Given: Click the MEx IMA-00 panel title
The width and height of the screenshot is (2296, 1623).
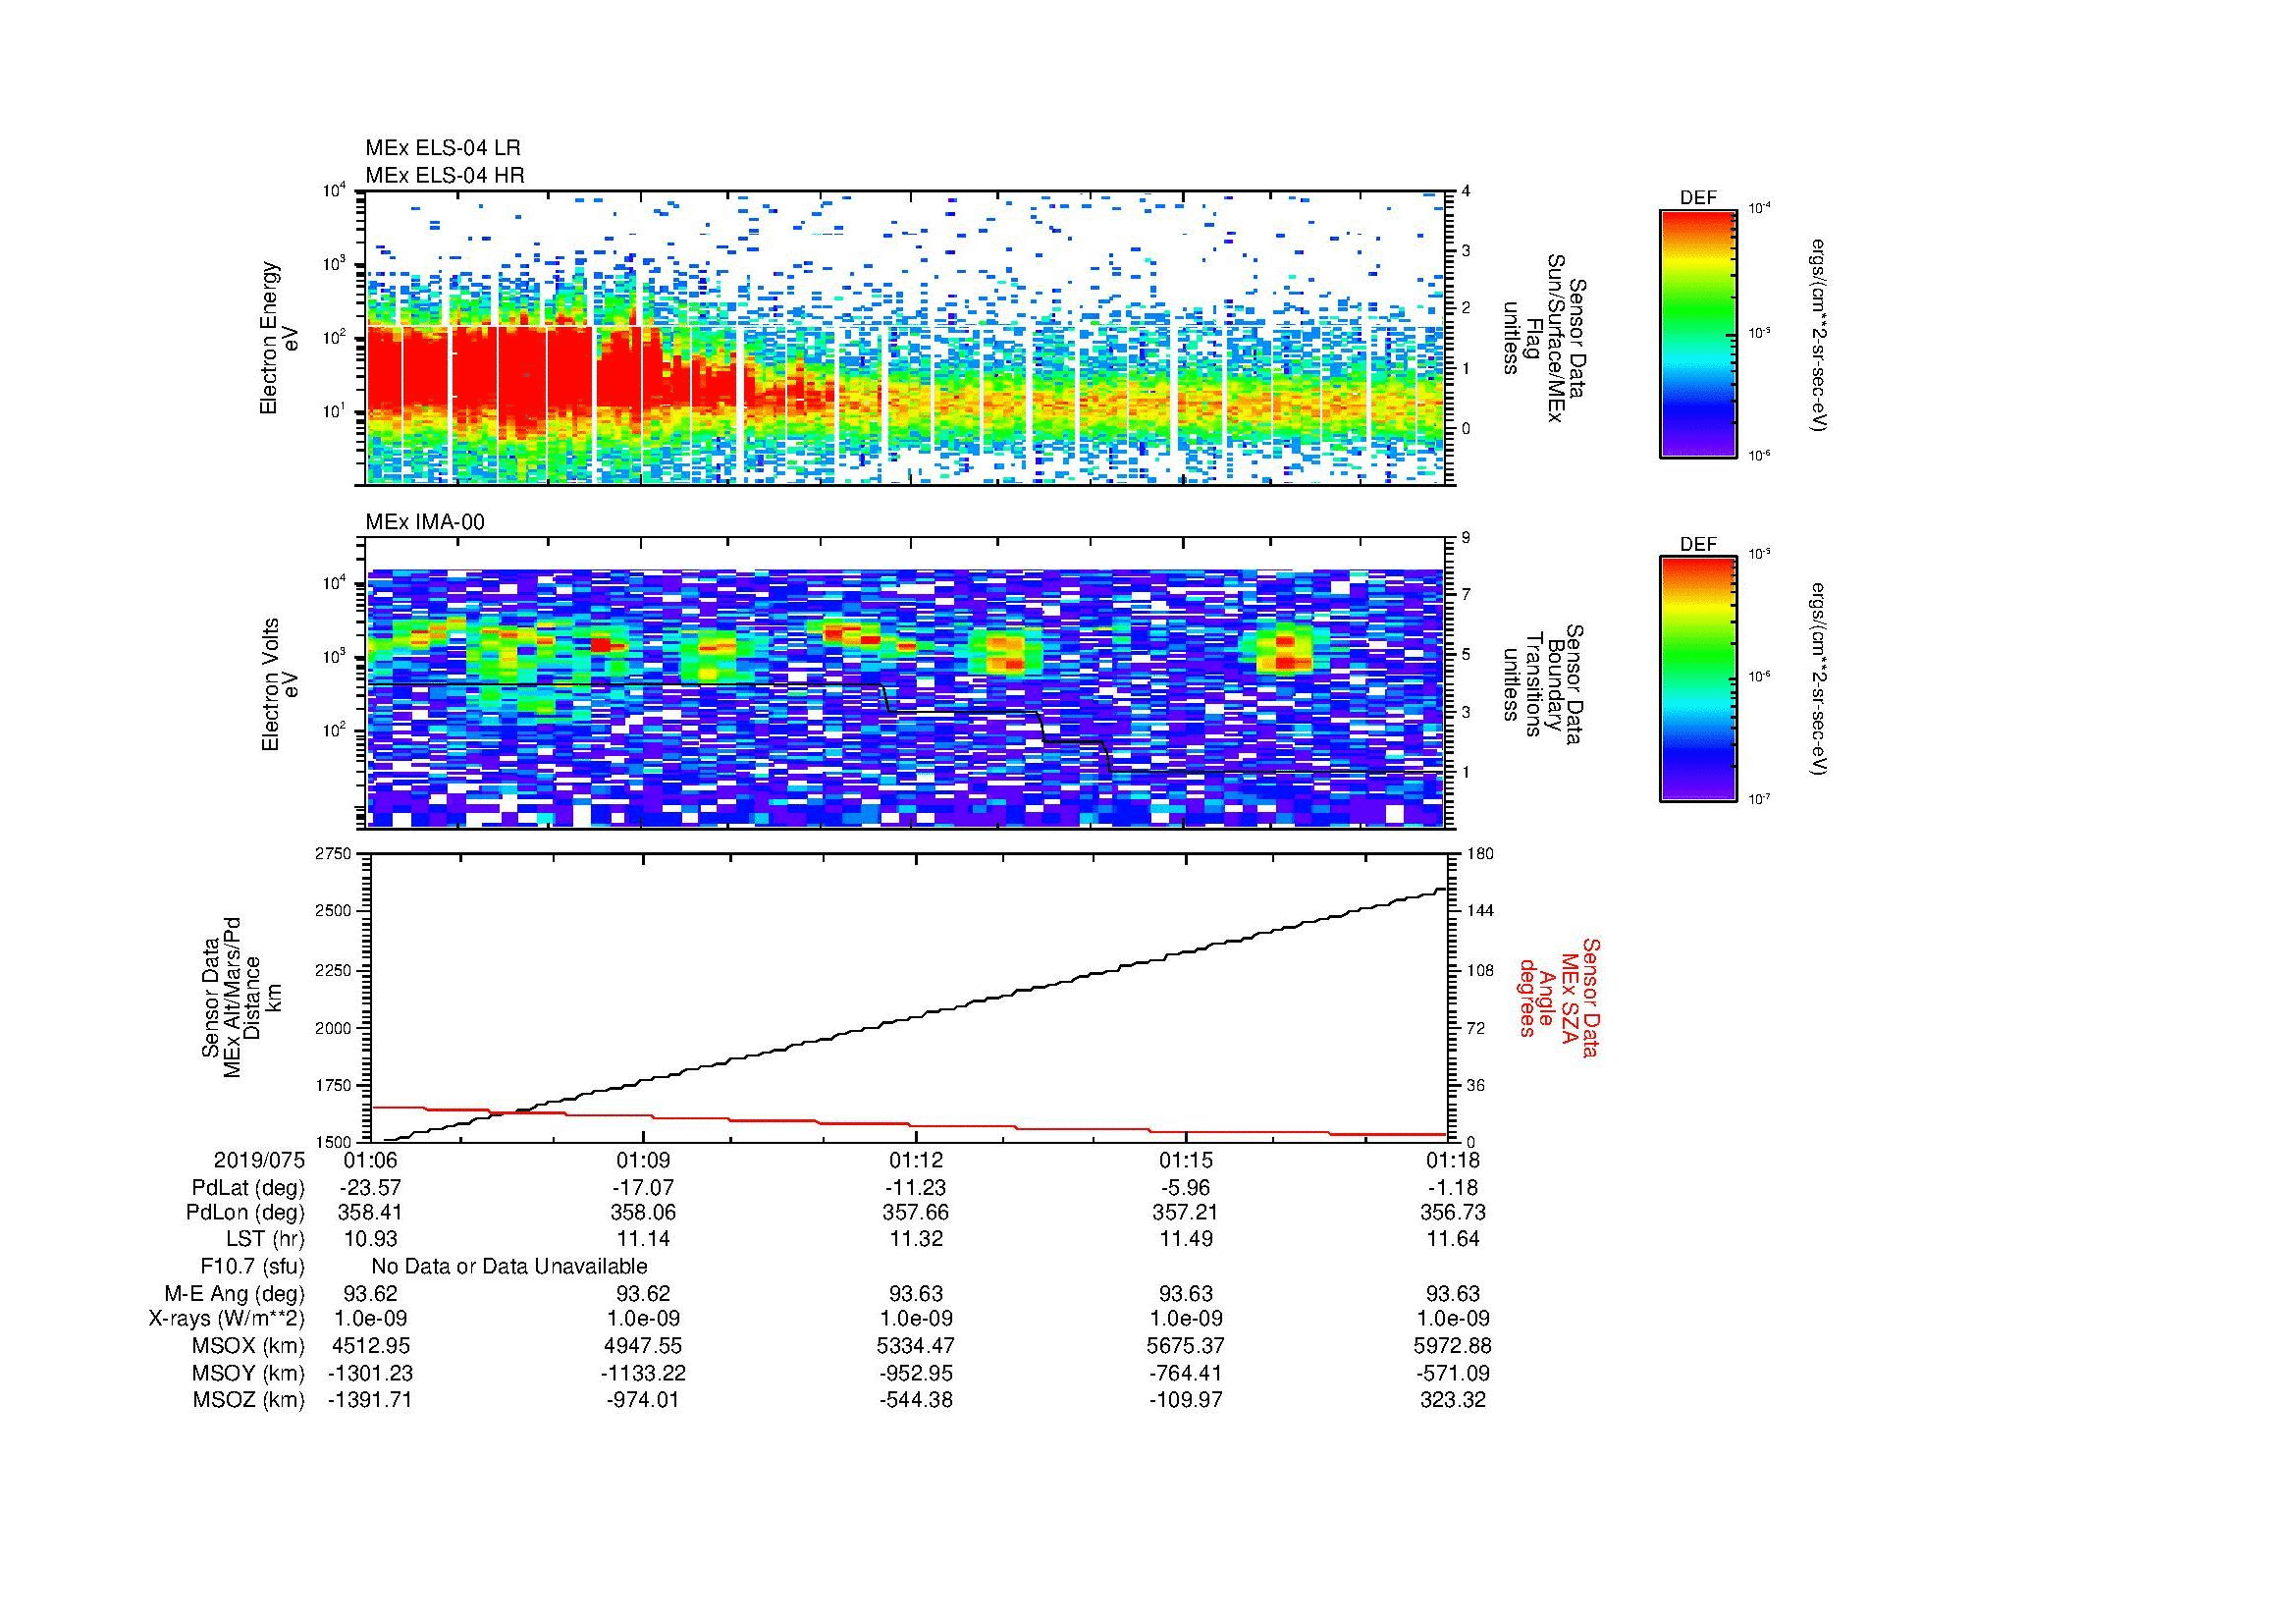Looking at the screenshot, I should 425,522.
